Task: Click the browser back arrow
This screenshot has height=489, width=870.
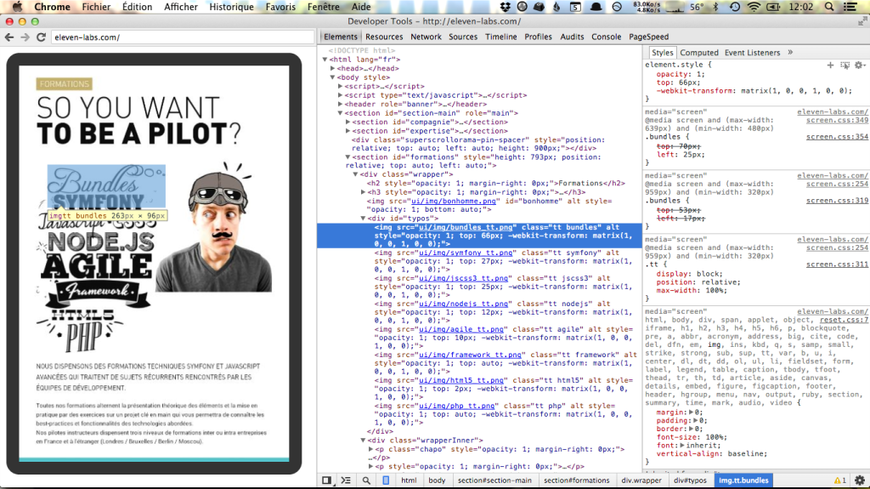Action: click(x=9, y=37)
